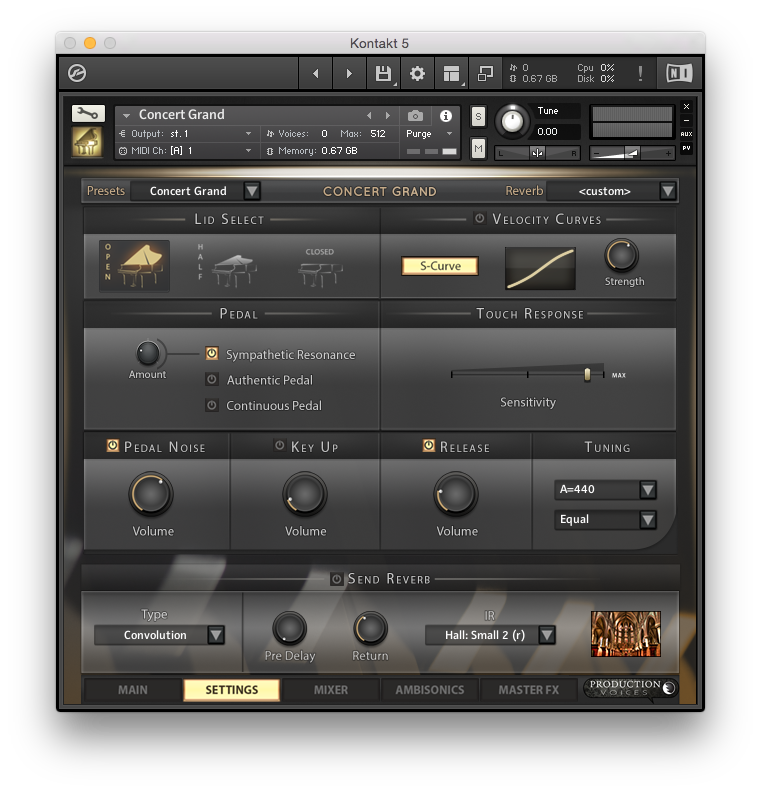Open the save floppy disk menu
The height and width of the screenshot is (792, 761).
[x=383, y=74]
